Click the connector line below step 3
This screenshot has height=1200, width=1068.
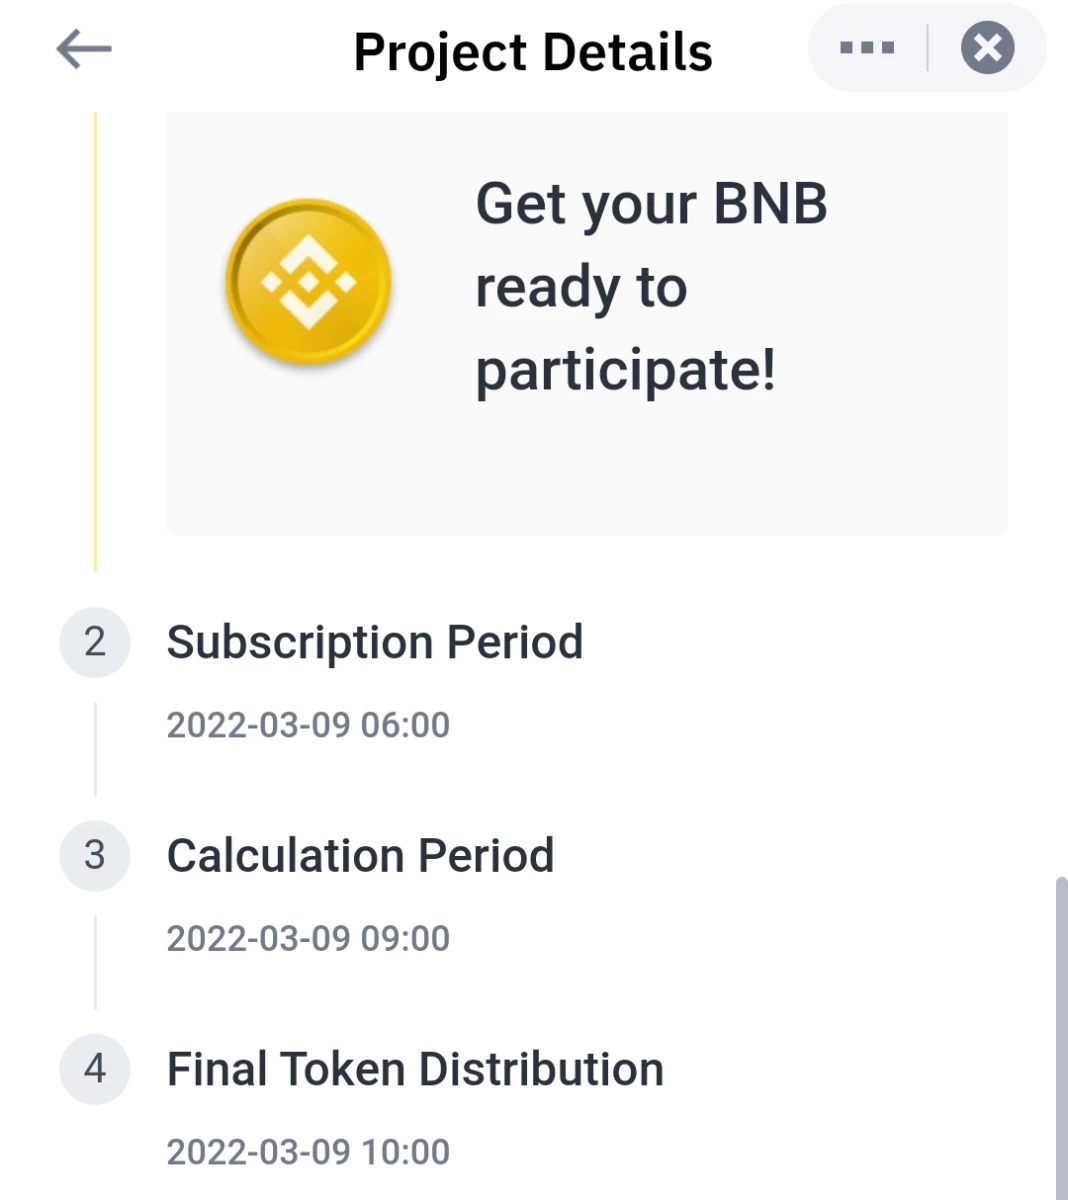(96, 962)
